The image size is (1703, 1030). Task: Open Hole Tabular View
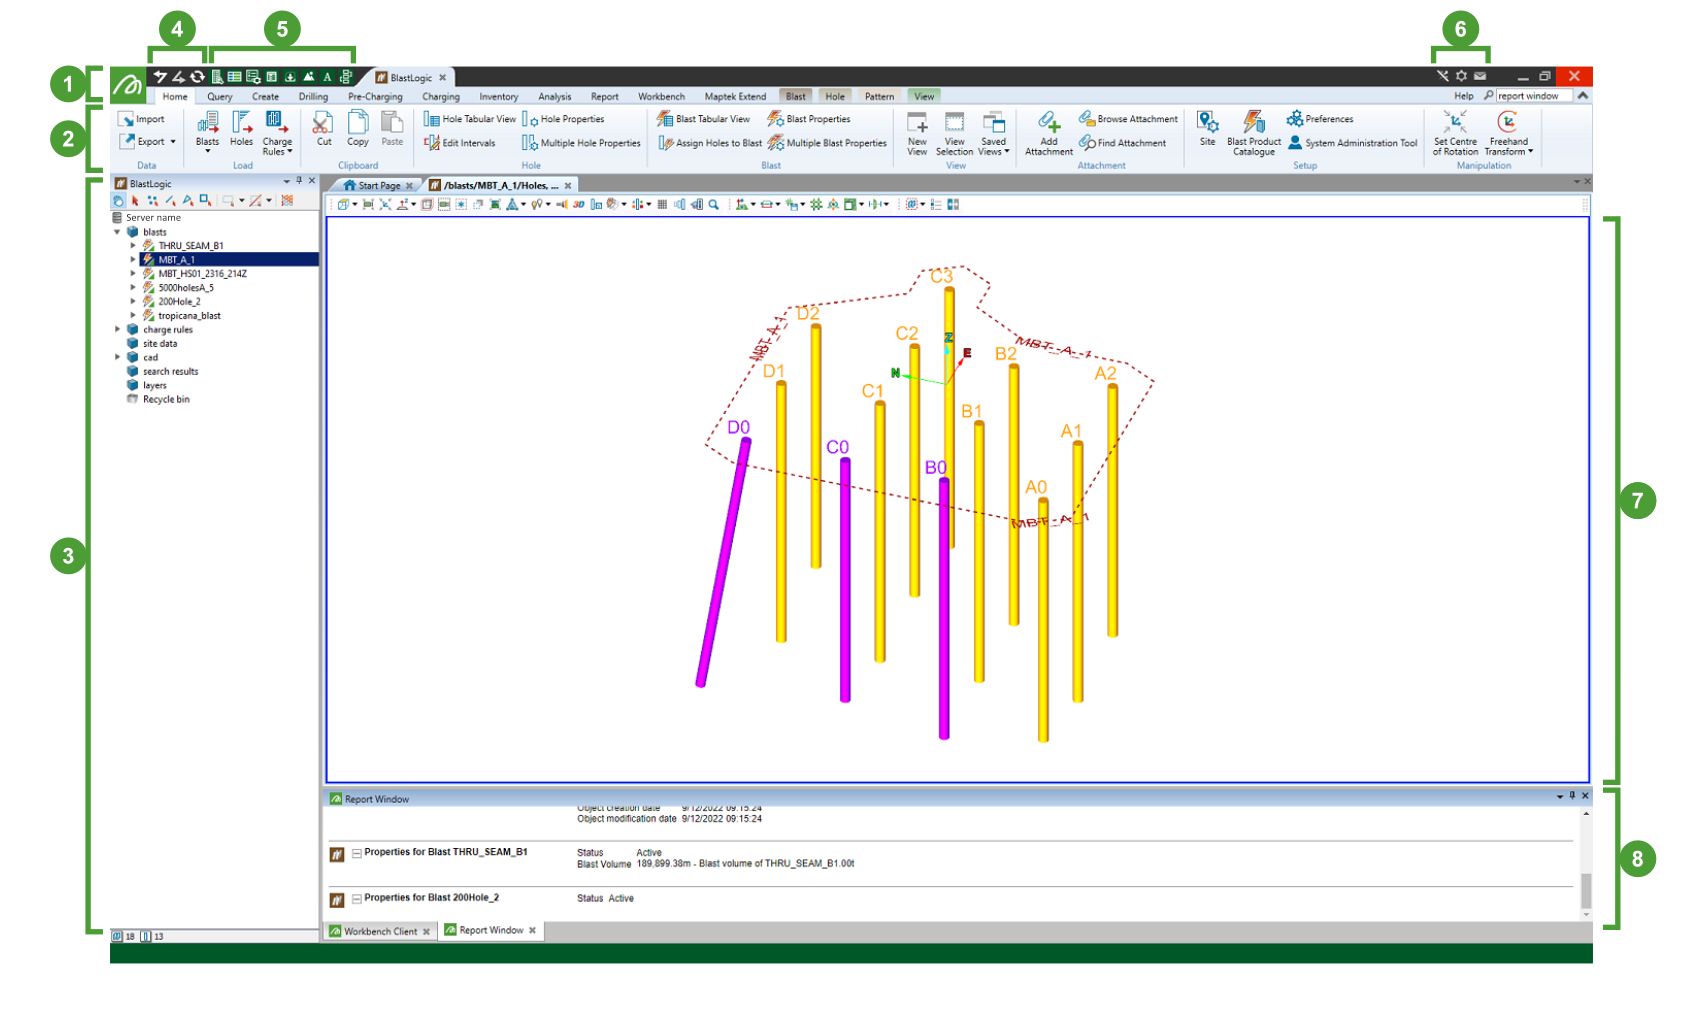pos(470,119)
